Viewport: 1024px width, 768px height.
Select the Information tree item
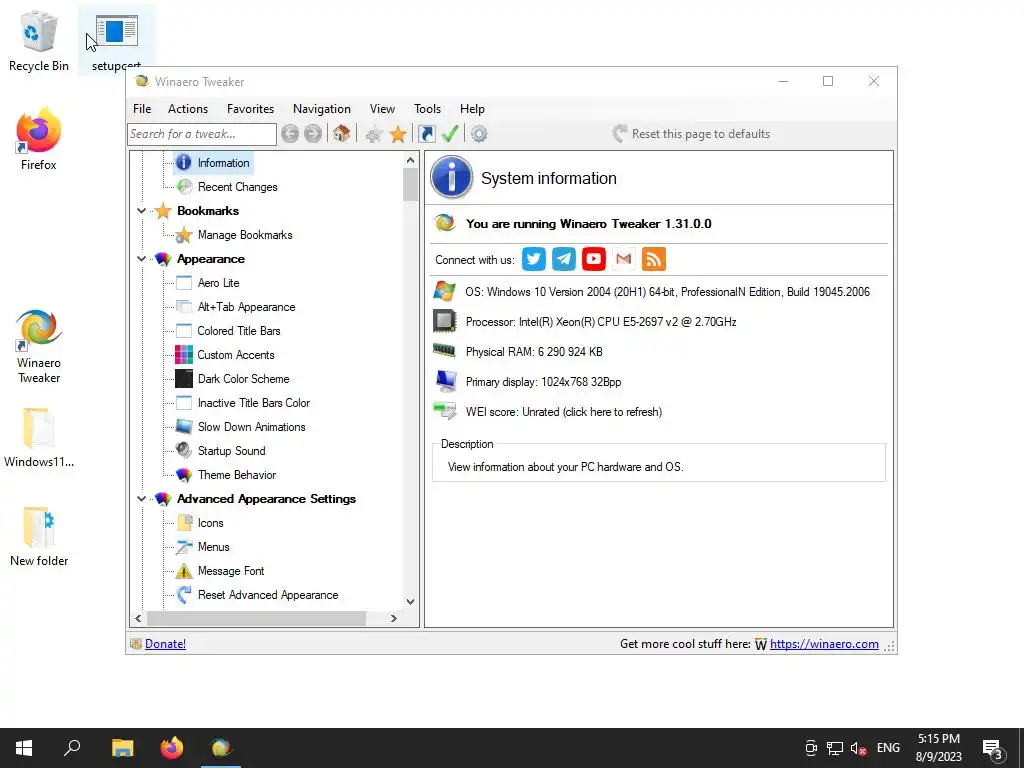coord(223,163)
